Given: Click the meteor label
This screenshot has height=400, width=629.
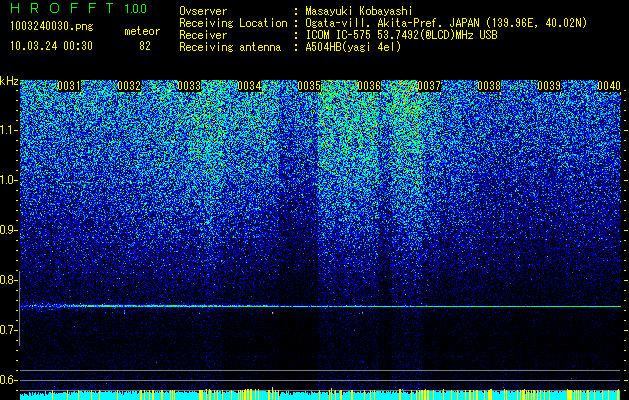Looking at the screenshot, I should (x=142, y=31).
